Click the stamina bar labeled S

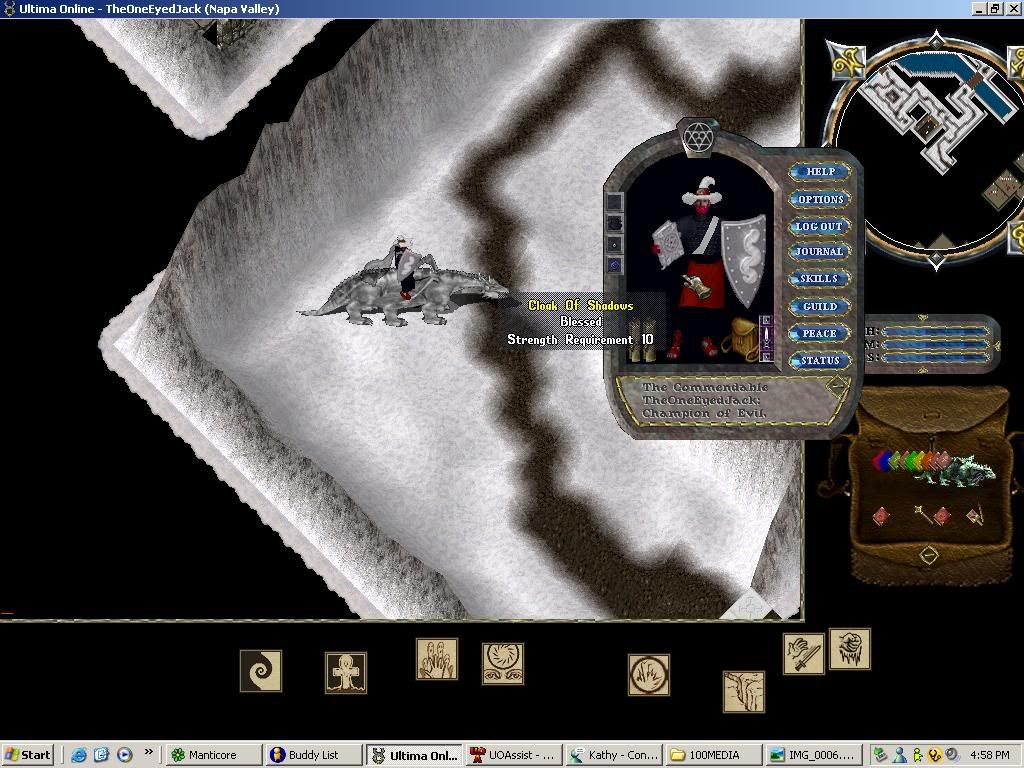pos(934,358)
